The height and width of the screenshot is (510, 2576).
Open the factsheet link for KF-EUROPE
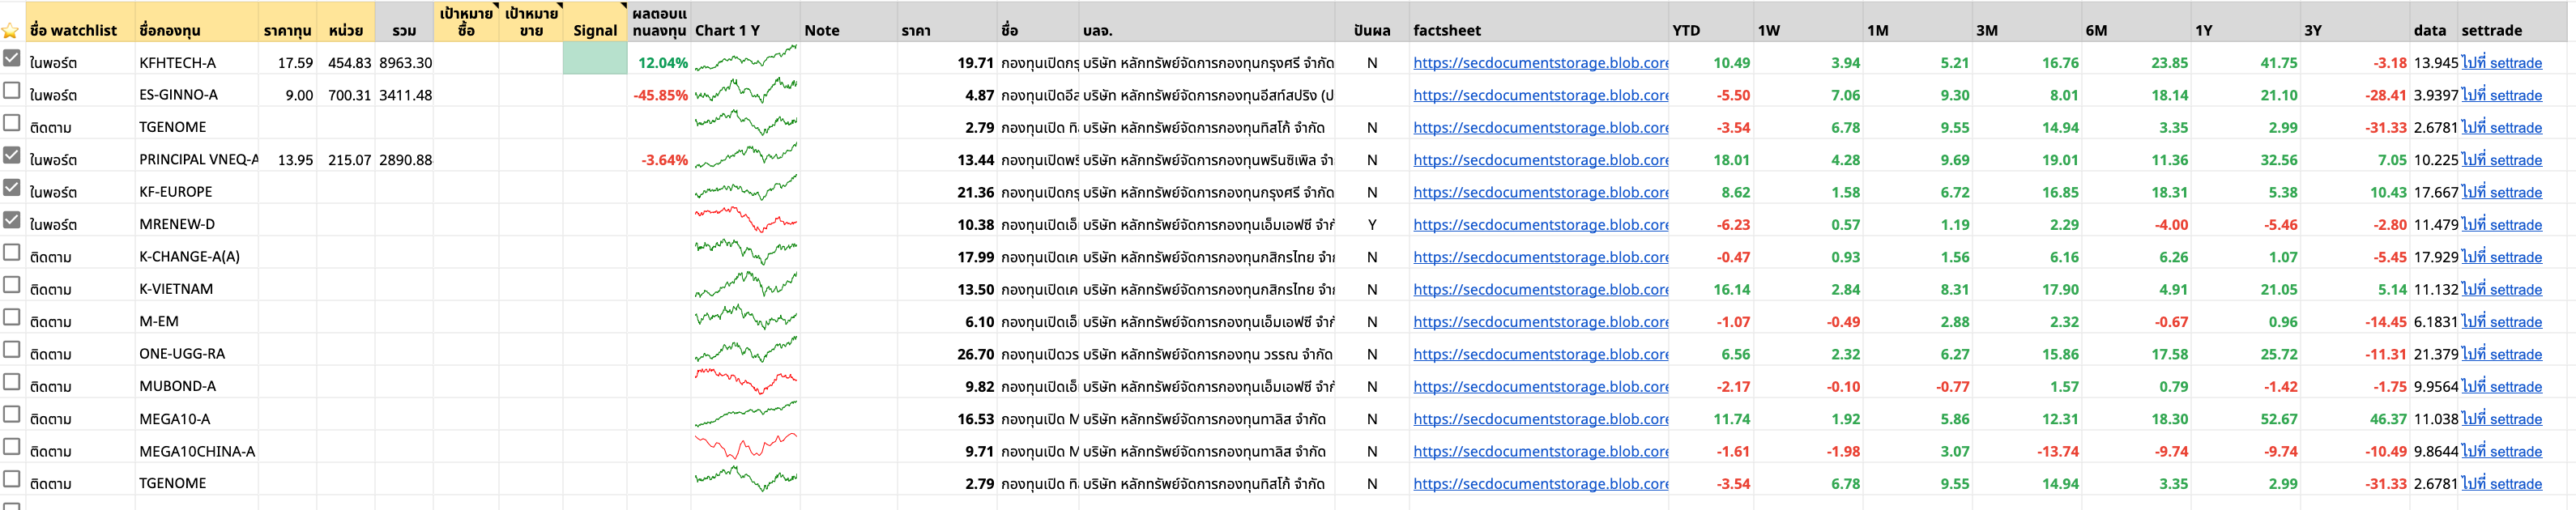click(1540, 192)
